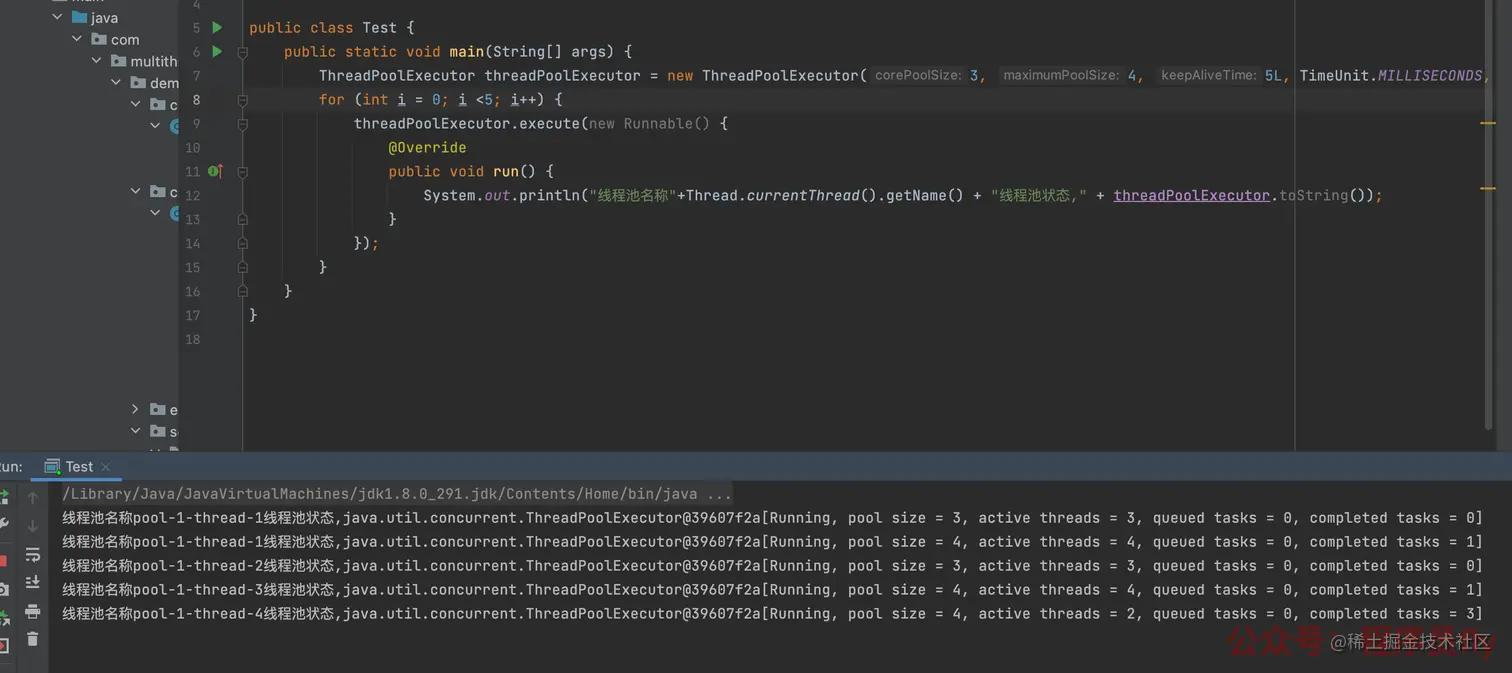Image resolution: width=1512 pixels, height=673 pixels.
Task: Open the override marker on line 11
Action: pyautogui.click(x=215, y=172)
